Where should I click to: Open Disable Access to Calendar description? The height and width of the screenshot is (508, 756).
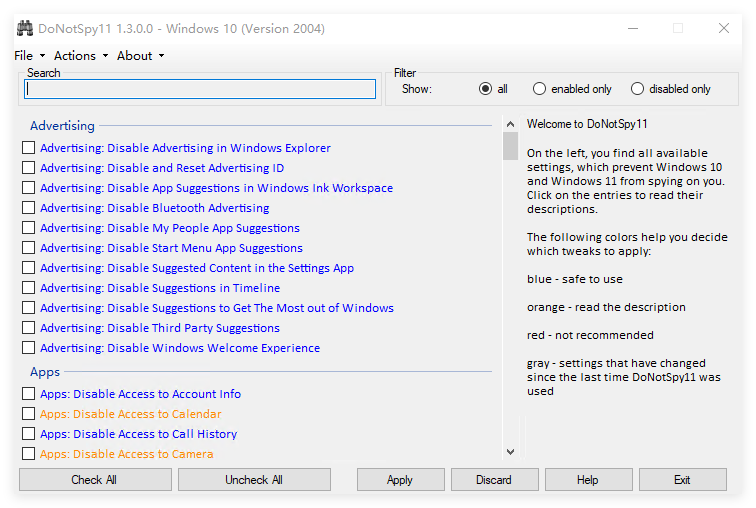tap(131, 414)
